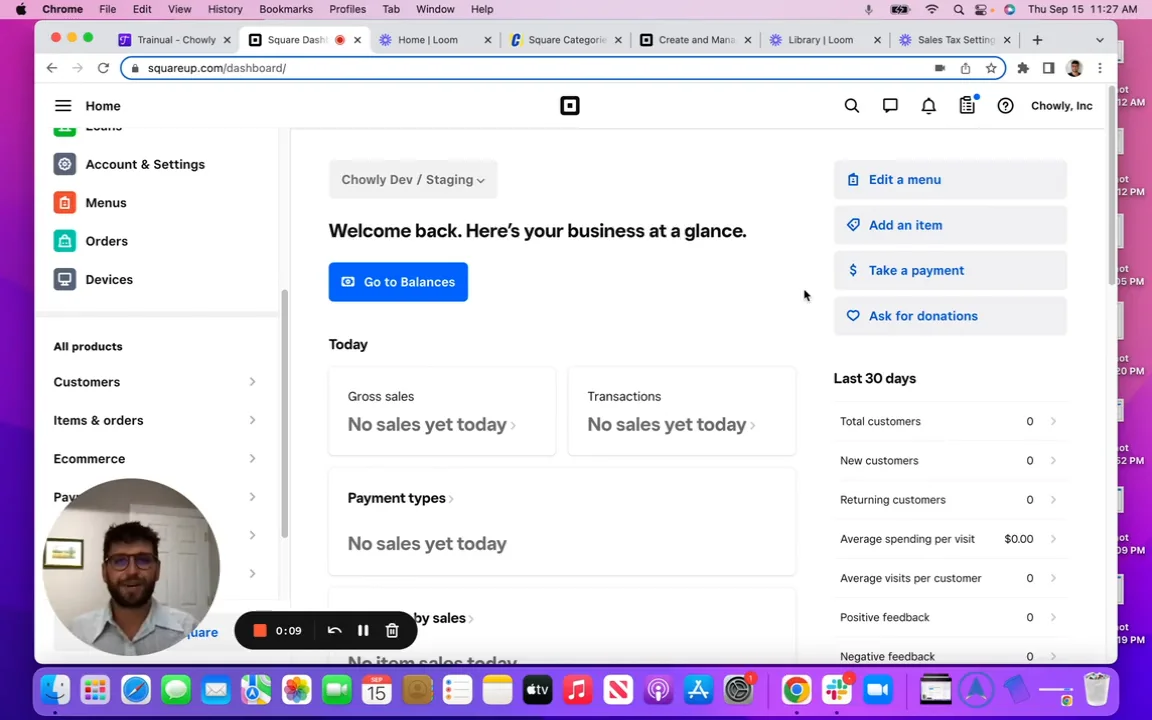Open the Chrome tab search chevron
This screenshot has width=1152, height=720.
pyautogui.click(x=1100, y=40)
